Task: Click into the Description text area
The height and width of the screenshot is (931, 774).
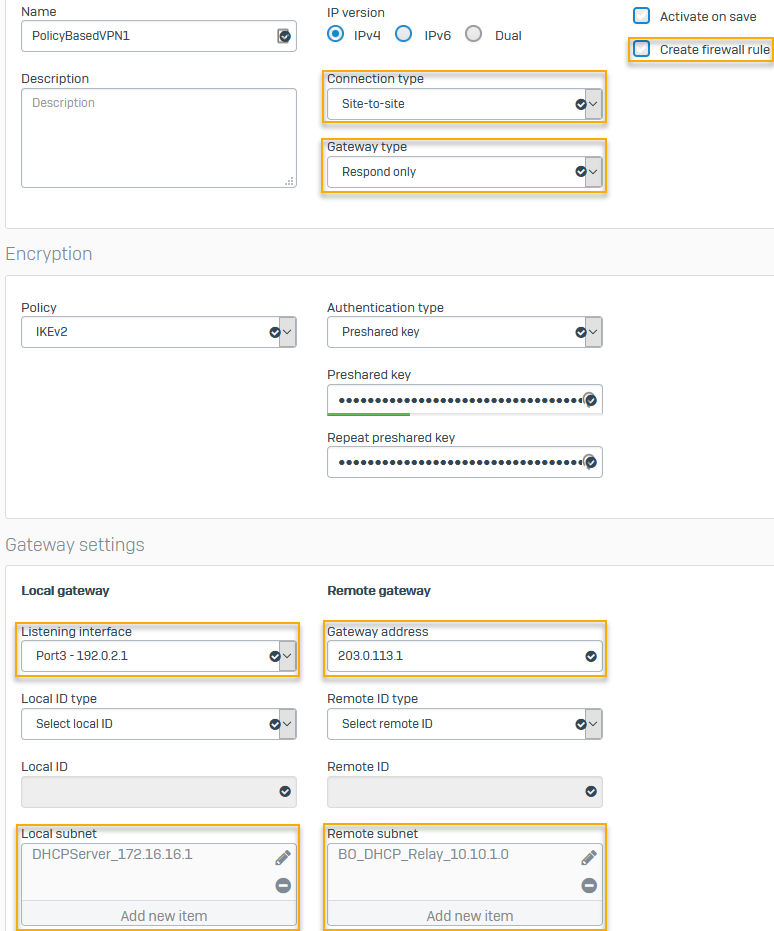Action: coord(158,138)
